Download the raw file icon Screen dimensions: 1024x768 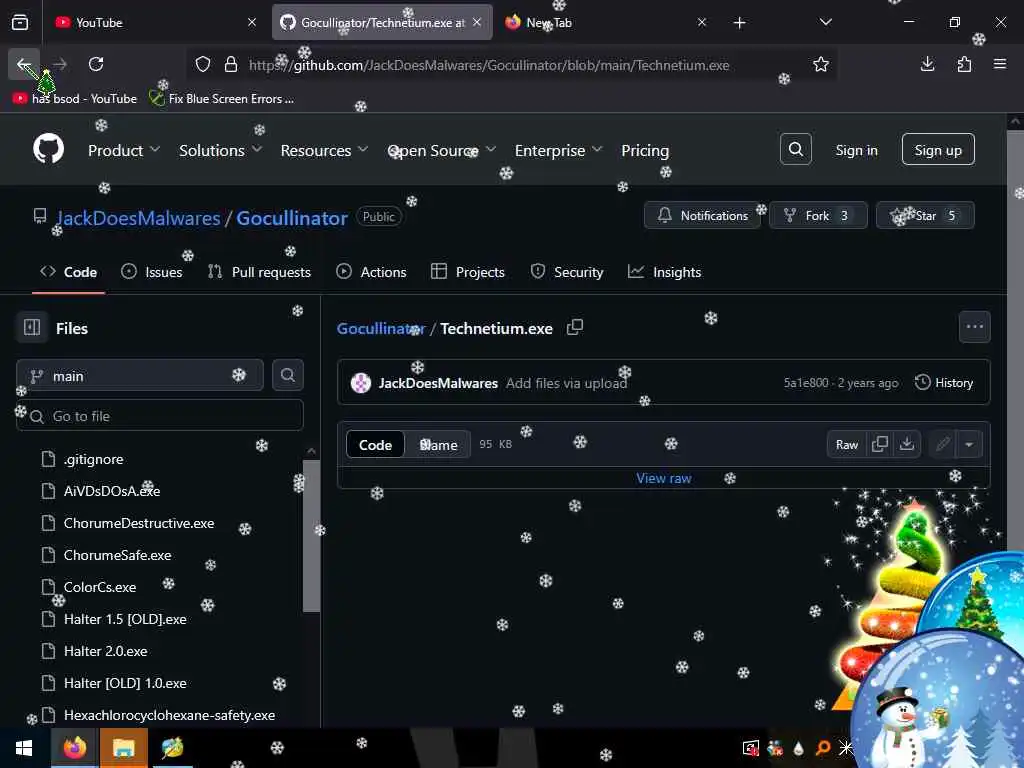[x=906, y=444]
